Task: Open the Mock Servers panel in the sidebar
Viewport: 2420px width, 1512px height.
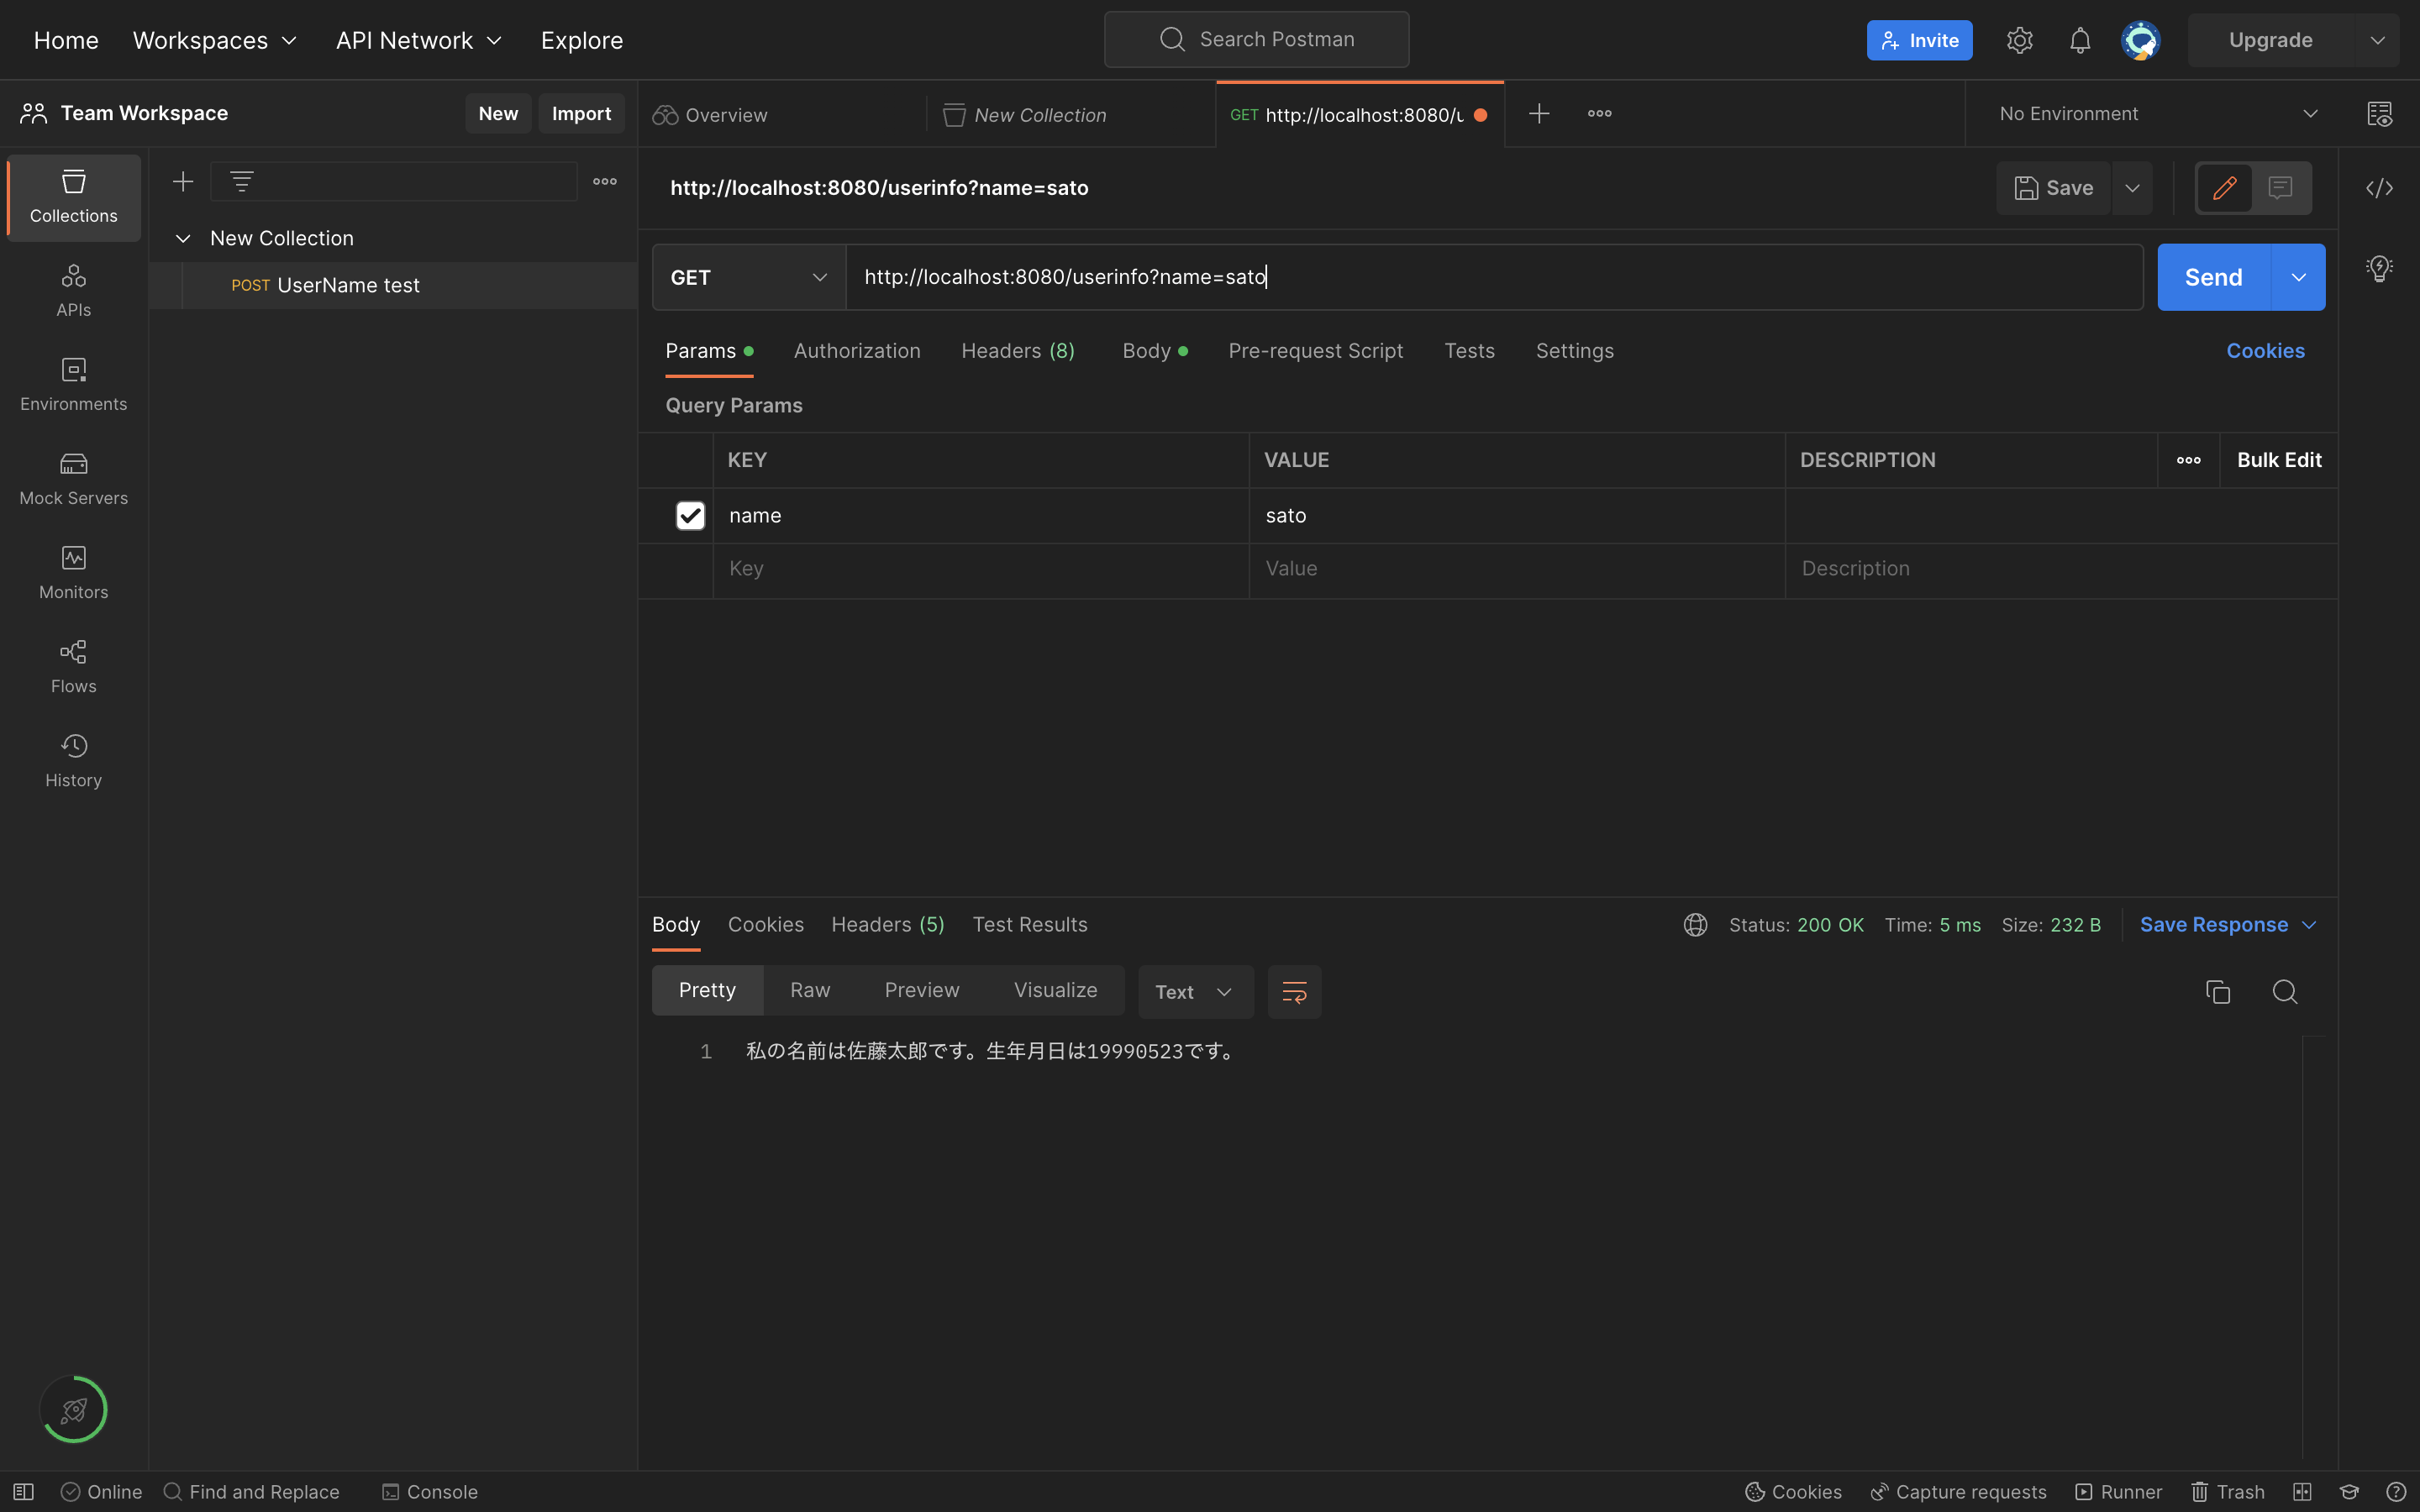Action: [x=72, y=478]
